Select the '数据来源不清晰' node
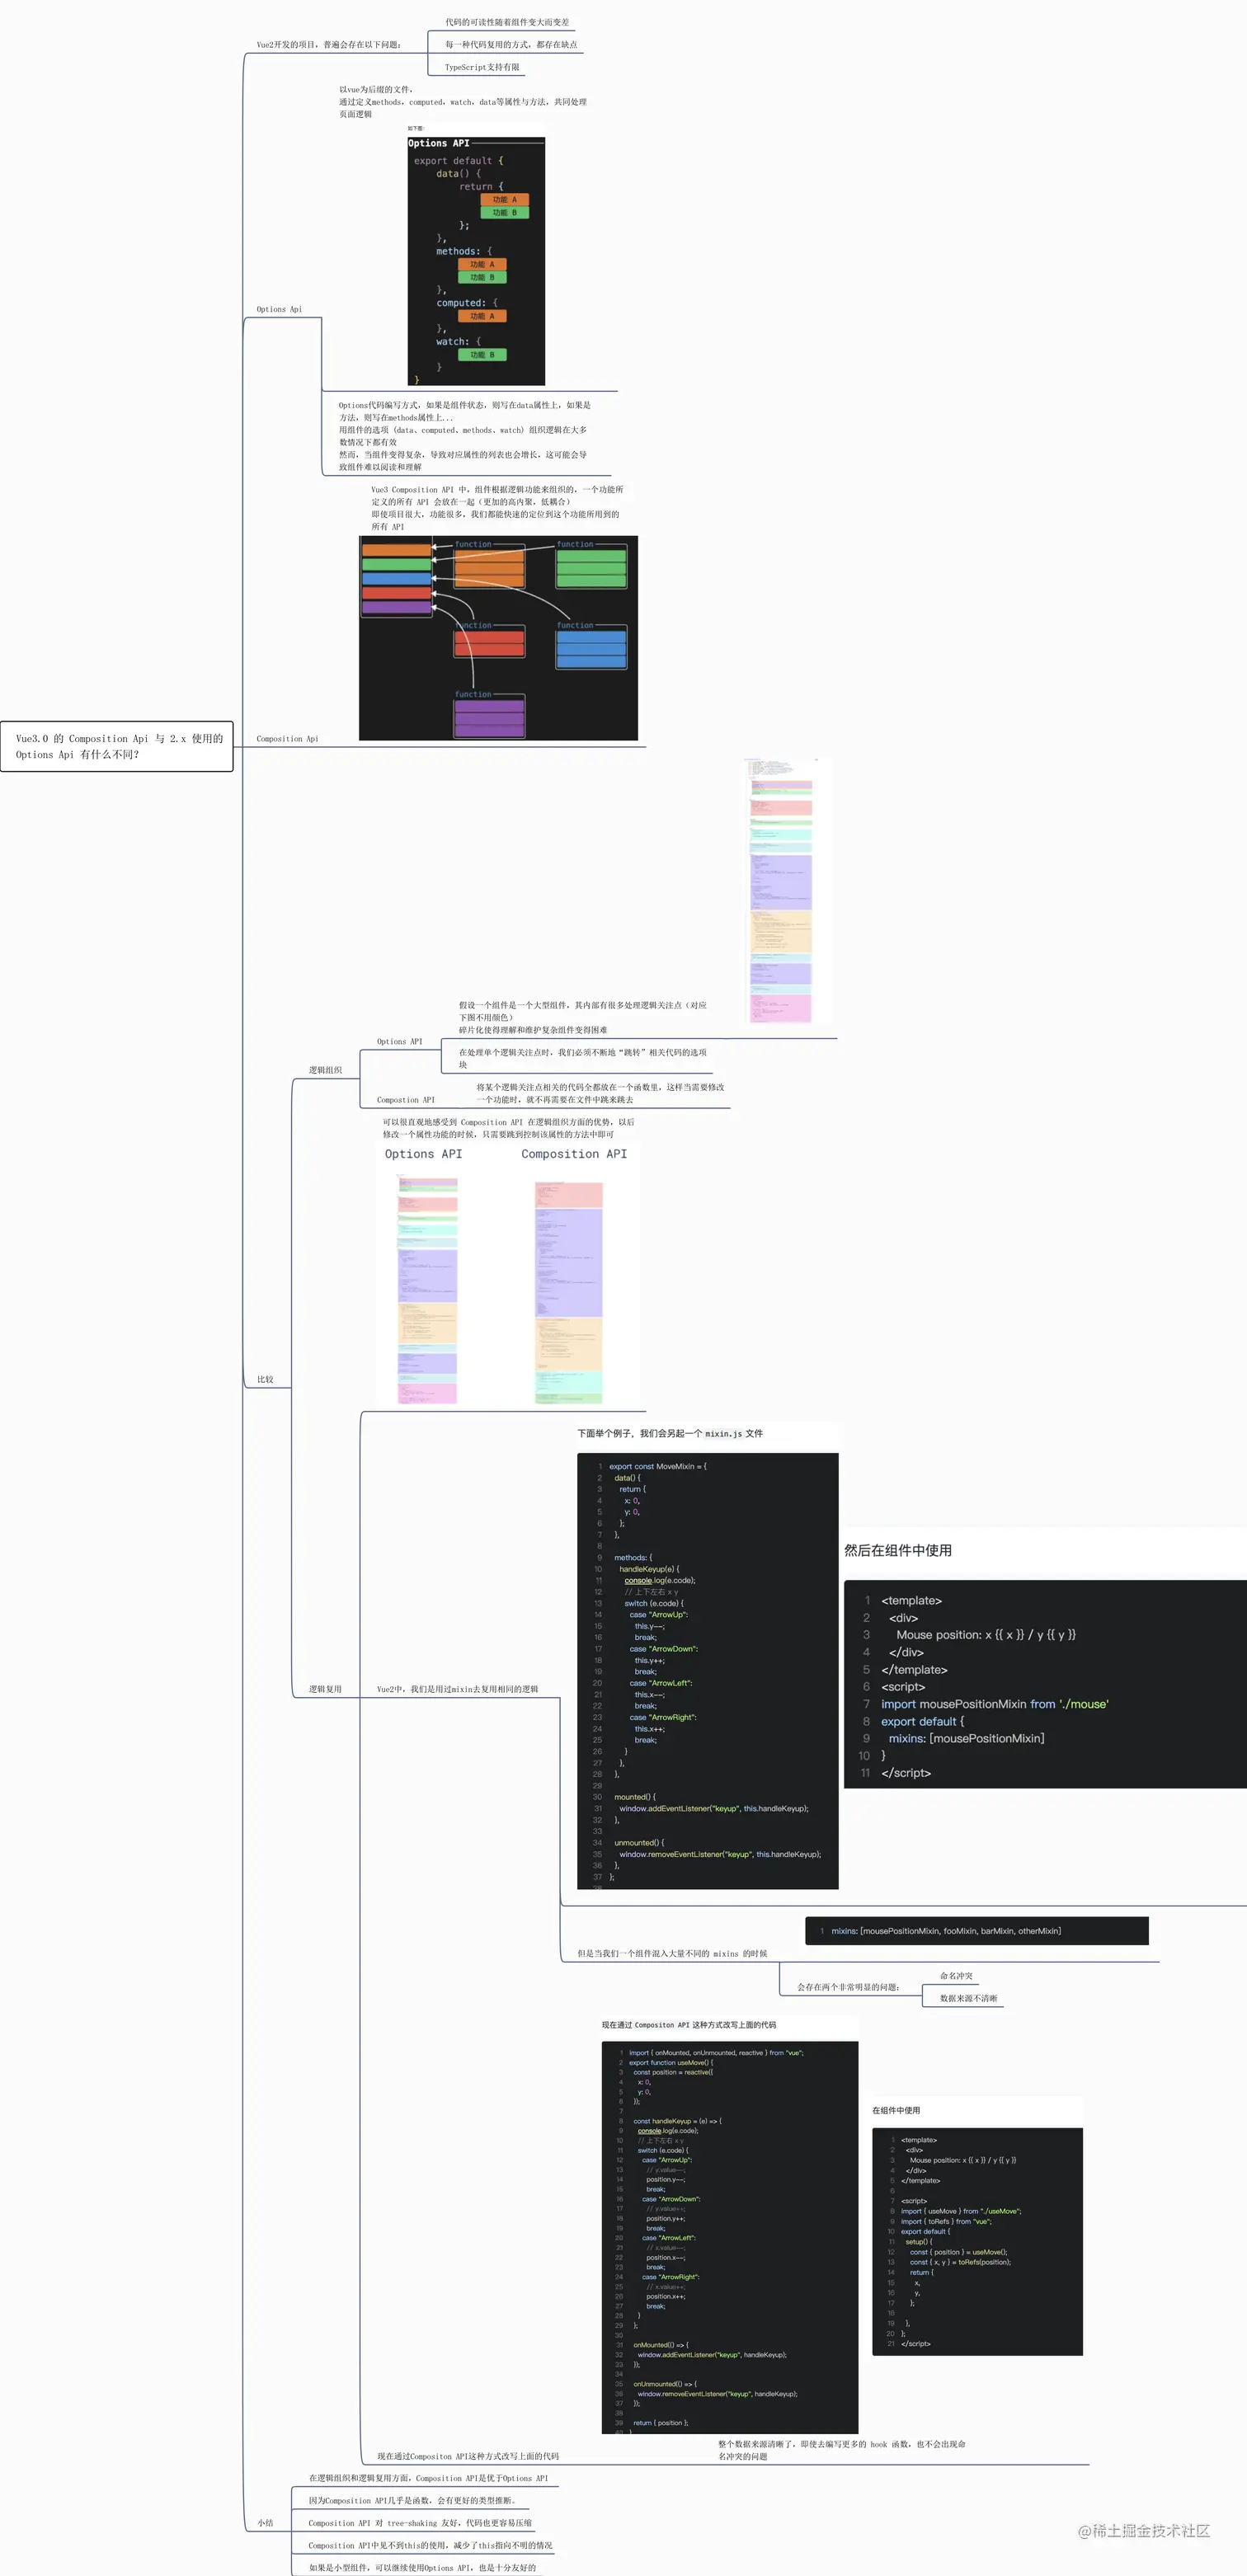Image resolution: width=1247 pixels, height=2576 pixels. tap(968, 1999)
